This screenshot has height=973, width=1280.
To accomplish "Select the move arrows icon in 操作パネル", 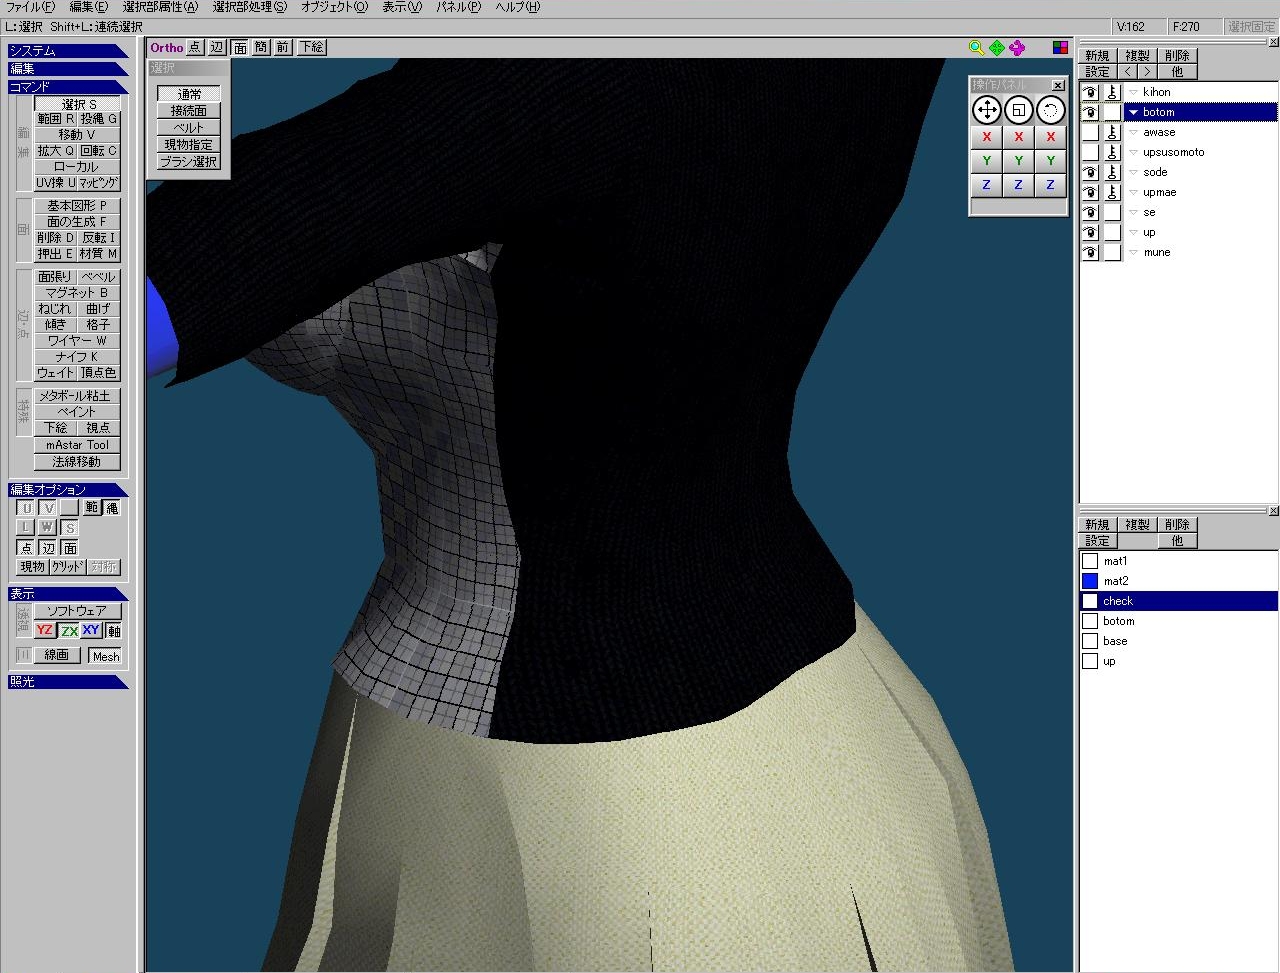I will coord(987,110).
